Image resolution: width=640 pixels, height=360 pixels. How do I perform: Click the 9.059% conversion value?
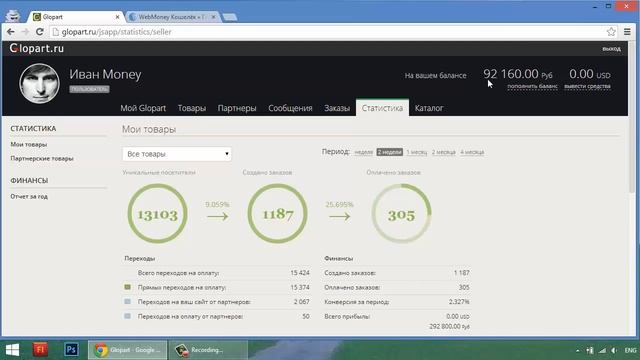coord(217,204)
